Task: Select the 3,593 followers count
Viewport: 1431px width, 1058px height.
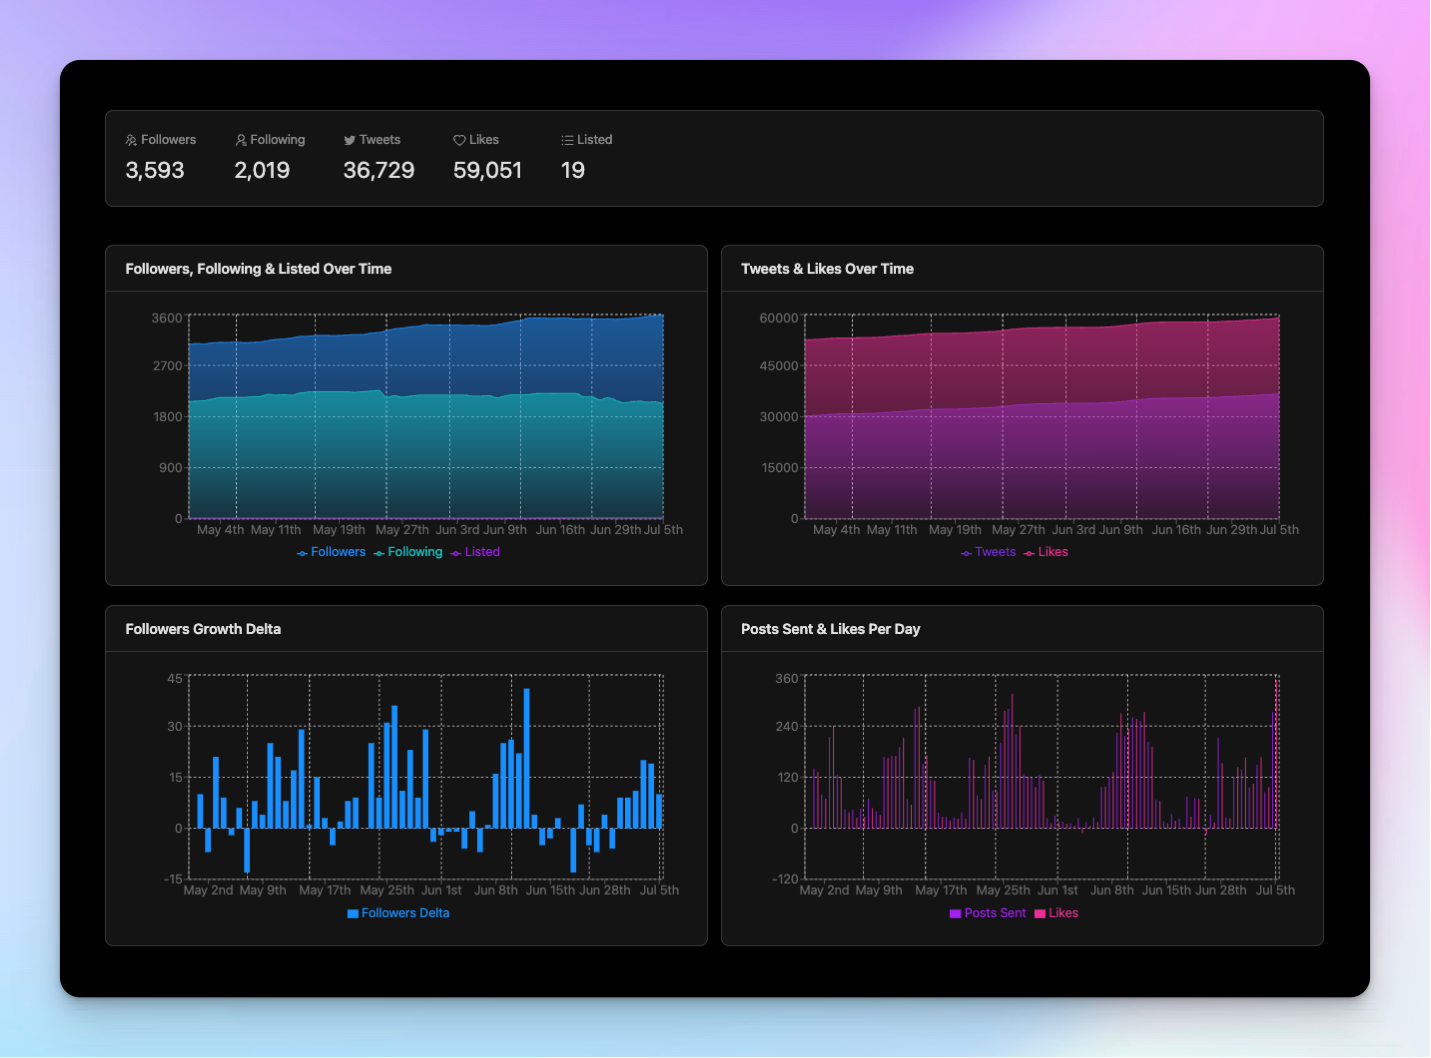Action: click(x=155, y=171)
